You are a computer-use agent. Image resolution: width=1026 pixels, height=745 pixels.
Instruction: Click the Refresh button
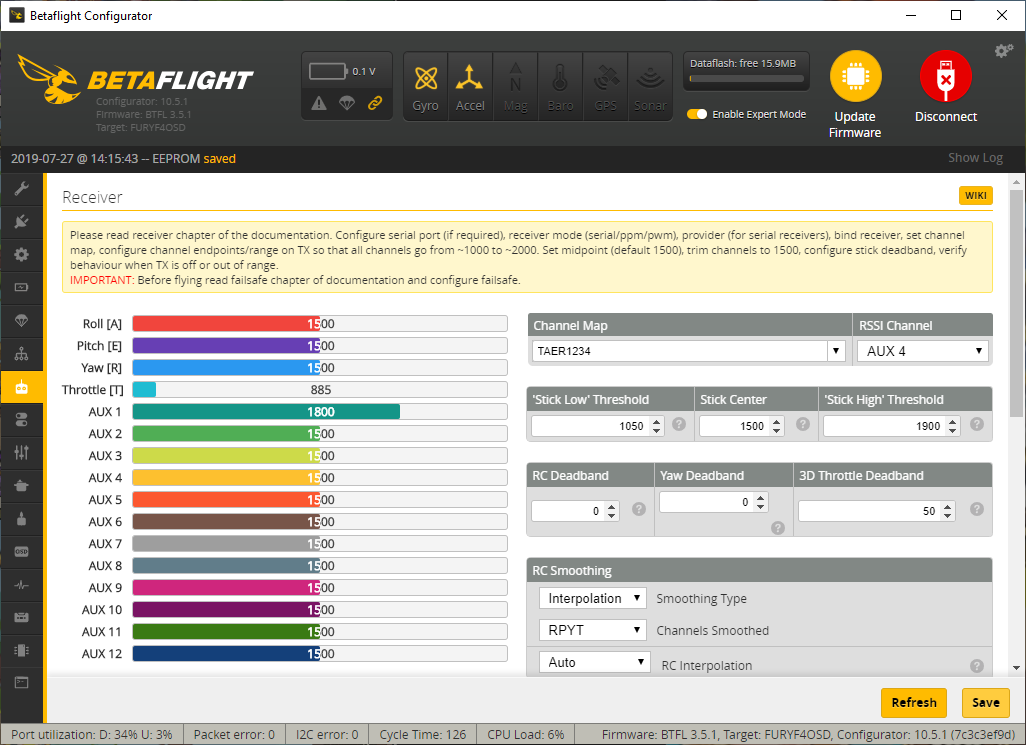(x=913, y=702)
